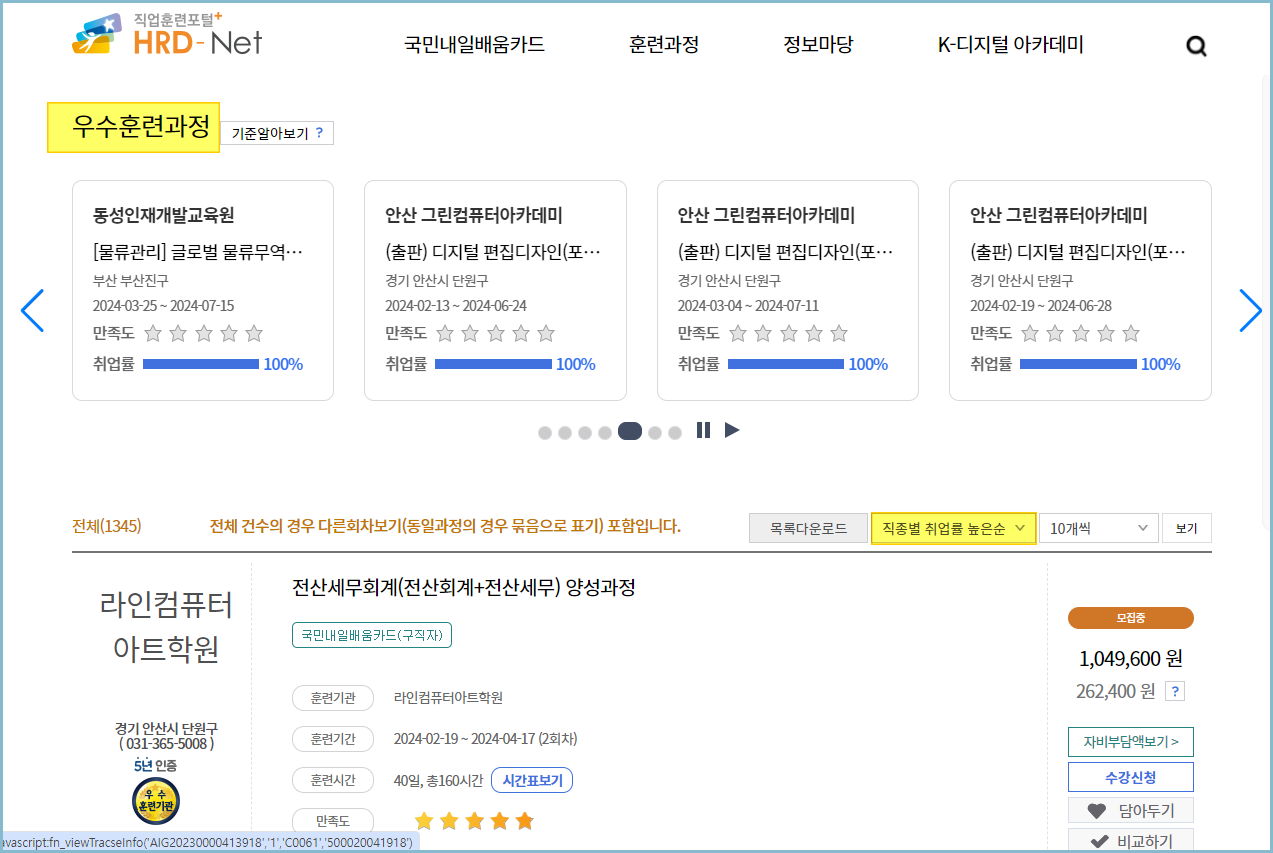Open the 전산세무회계 course detail link

pos(465,589)
